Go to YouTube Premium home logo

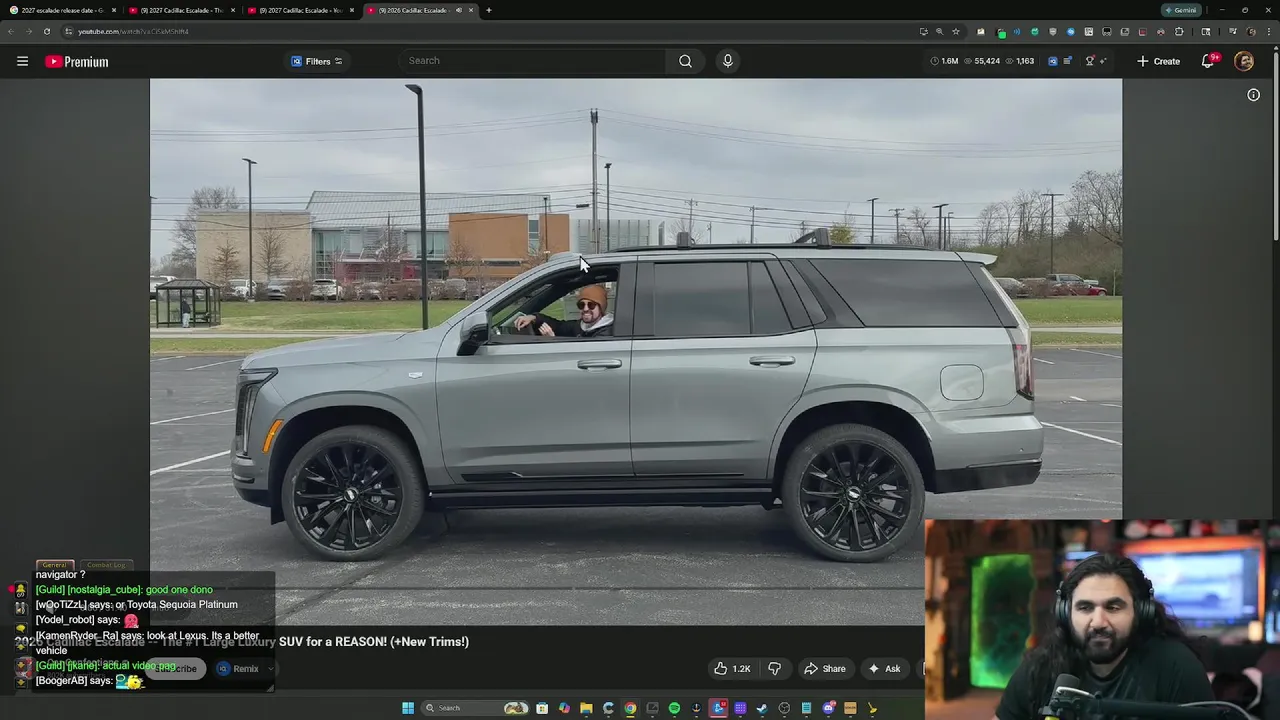click(76, 62)
